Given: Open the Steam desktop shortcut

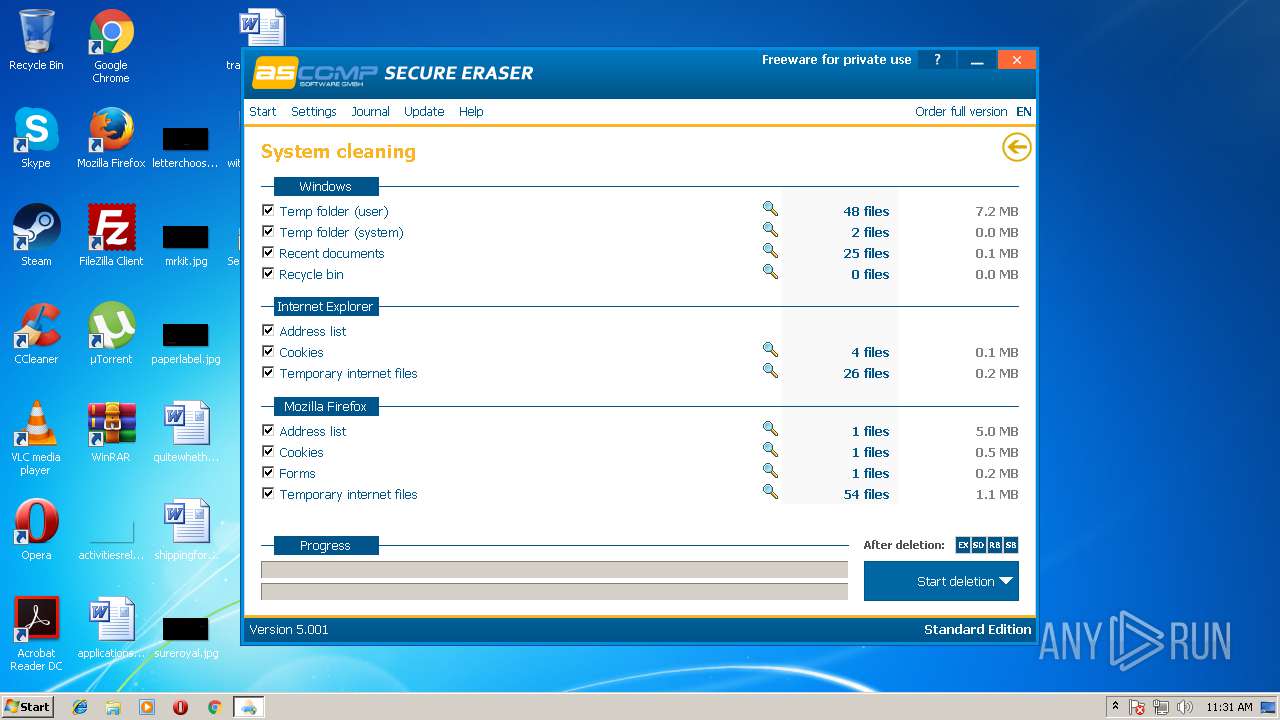Looking at the screenshot, I should (36, 236).
